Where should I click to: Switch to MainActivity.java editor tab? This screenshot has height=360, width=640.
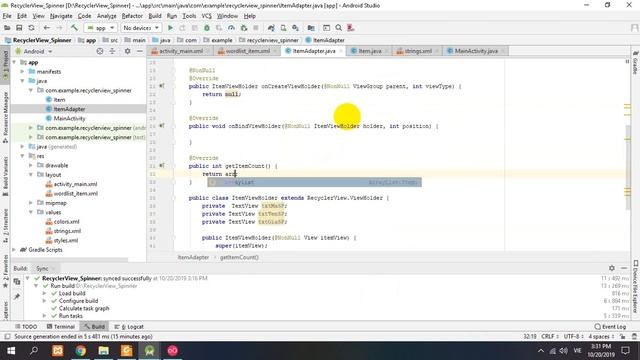(476, 51)
